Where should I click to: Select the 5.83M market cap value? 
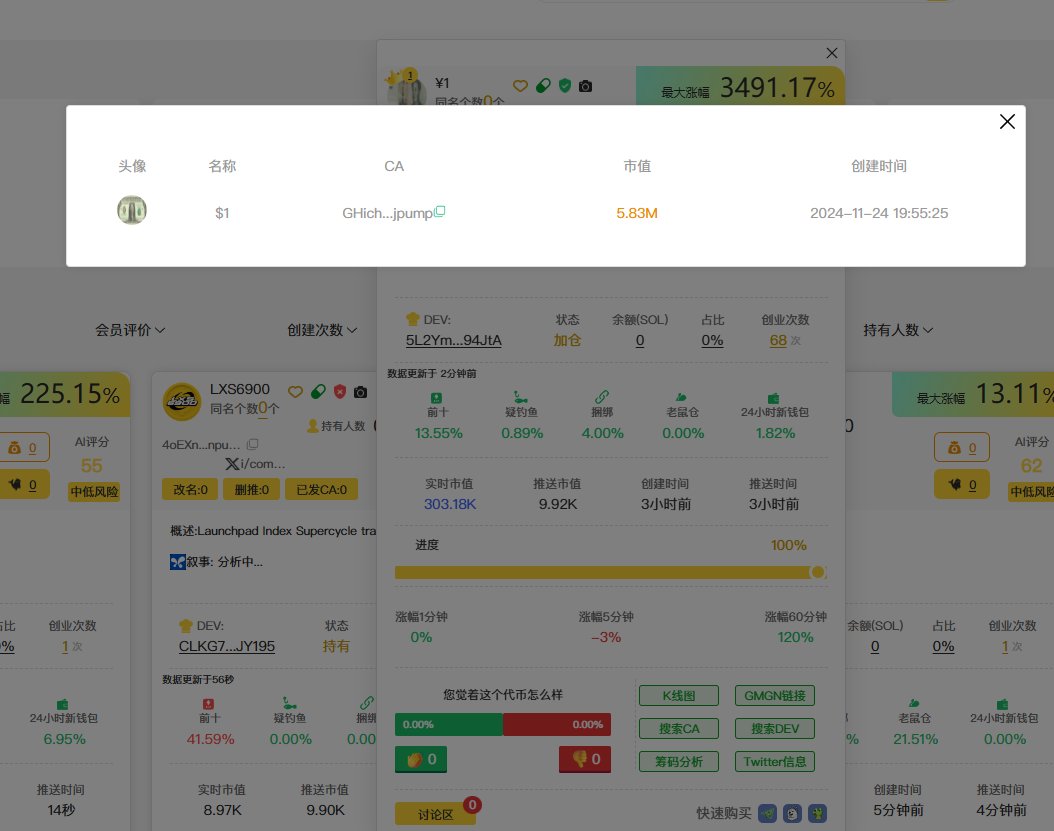click(637, 213)
